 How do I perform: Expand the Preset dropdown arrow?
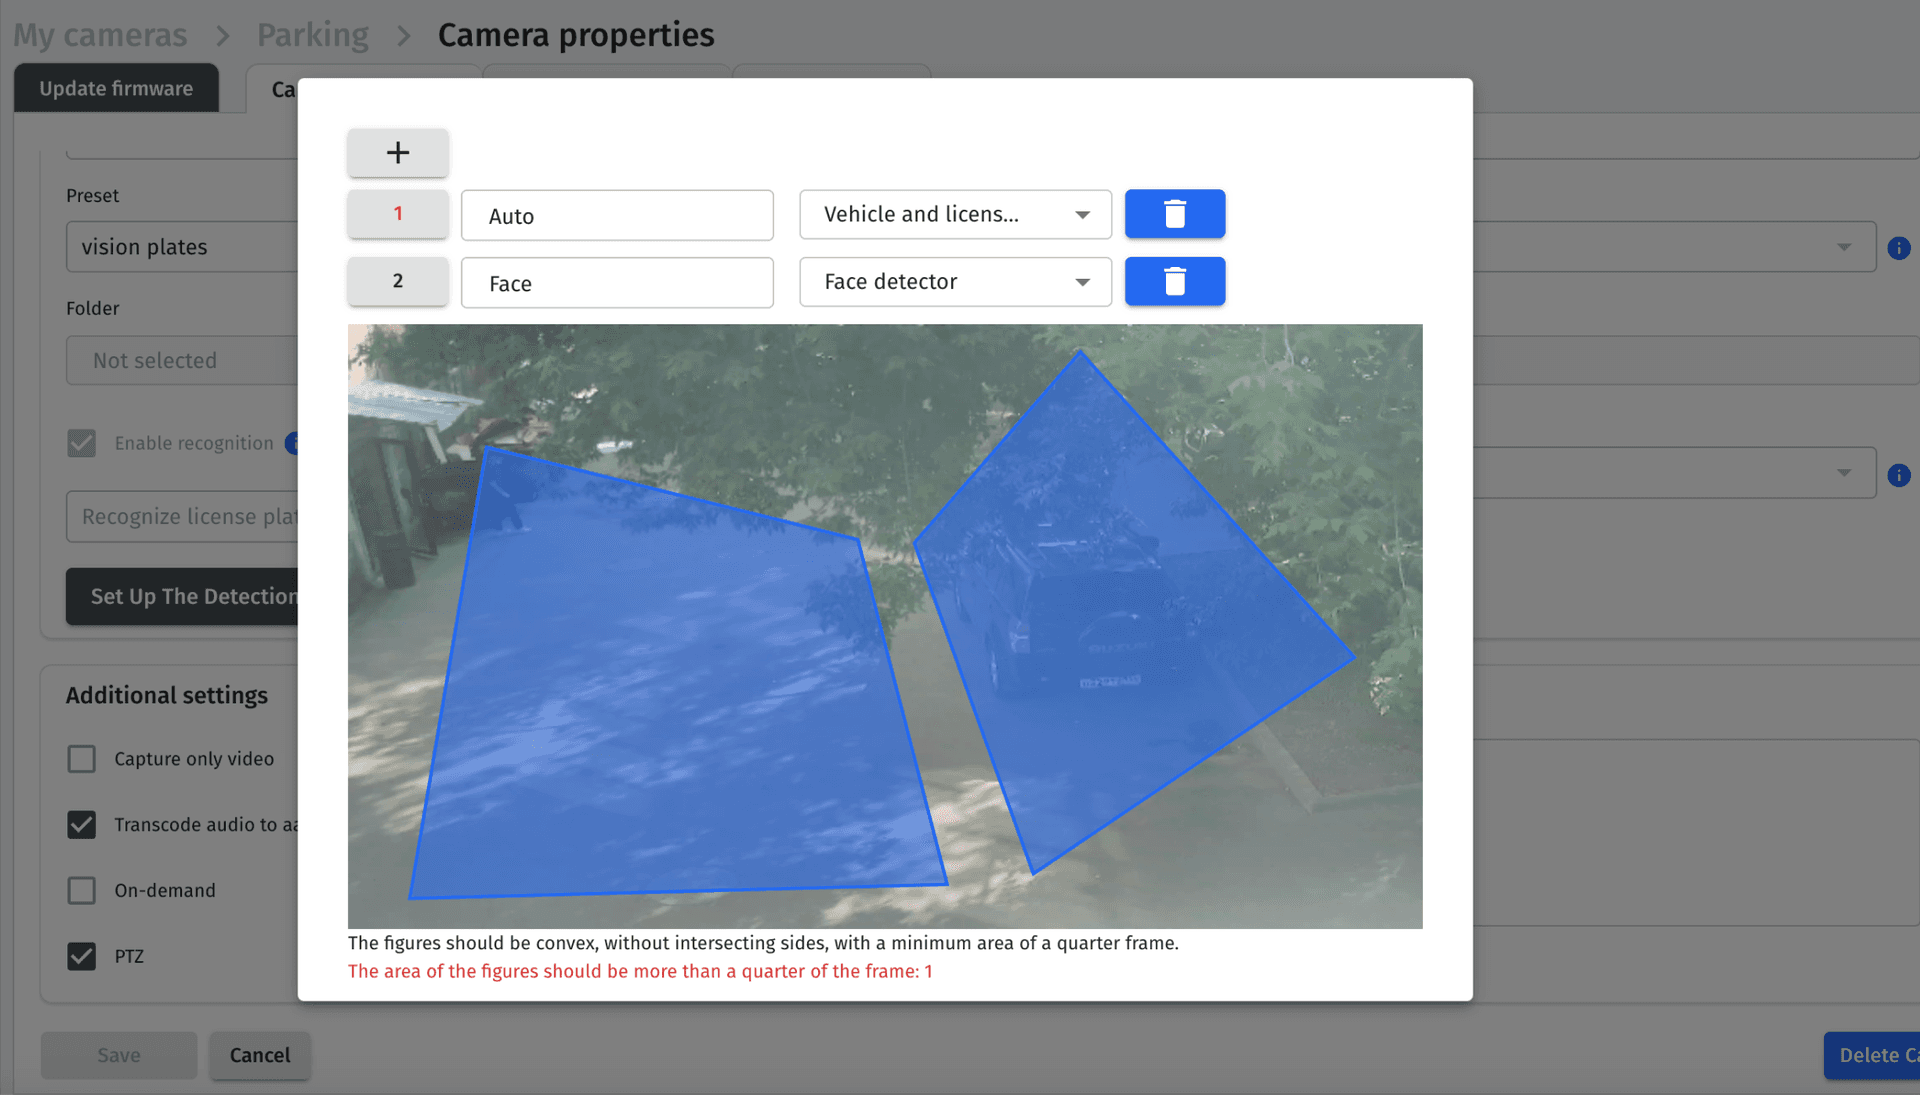[x=1843, y=248]
